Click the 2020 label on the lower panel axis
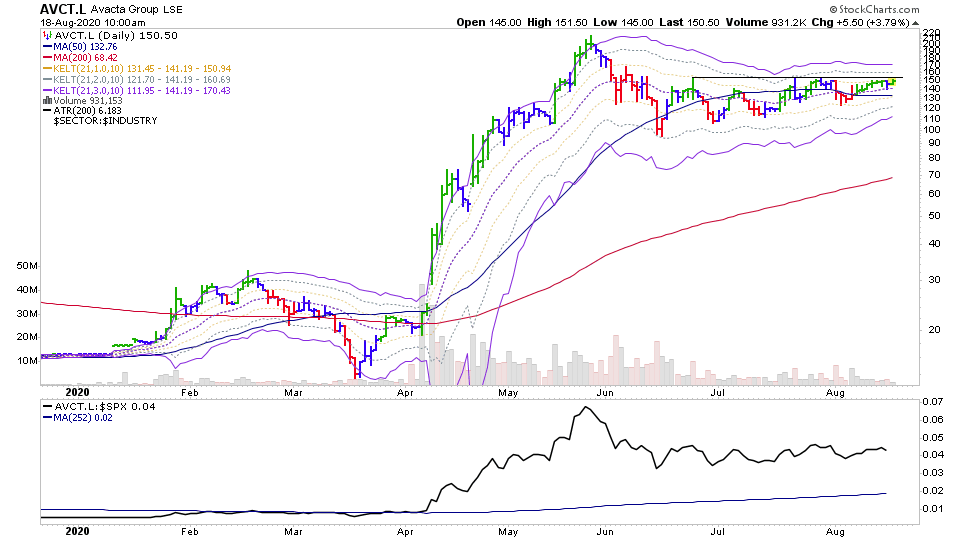The height and width of the screenshot is (540, 960). [78, 531]
